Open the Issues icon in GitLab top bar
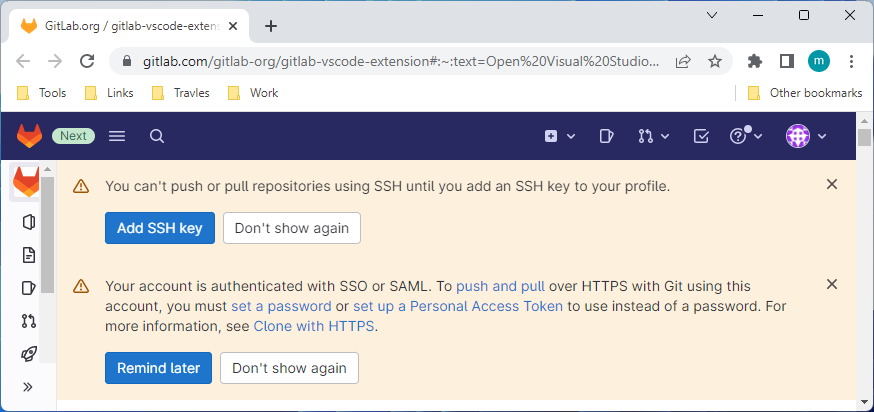Image resolution: width=874 pixels, height=412 pixels. [x=606, y=136]
